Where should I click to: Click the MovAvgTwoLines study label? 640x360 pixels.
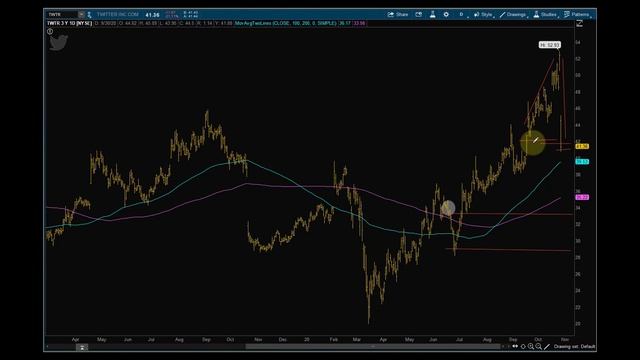click(x=286, y=23)
